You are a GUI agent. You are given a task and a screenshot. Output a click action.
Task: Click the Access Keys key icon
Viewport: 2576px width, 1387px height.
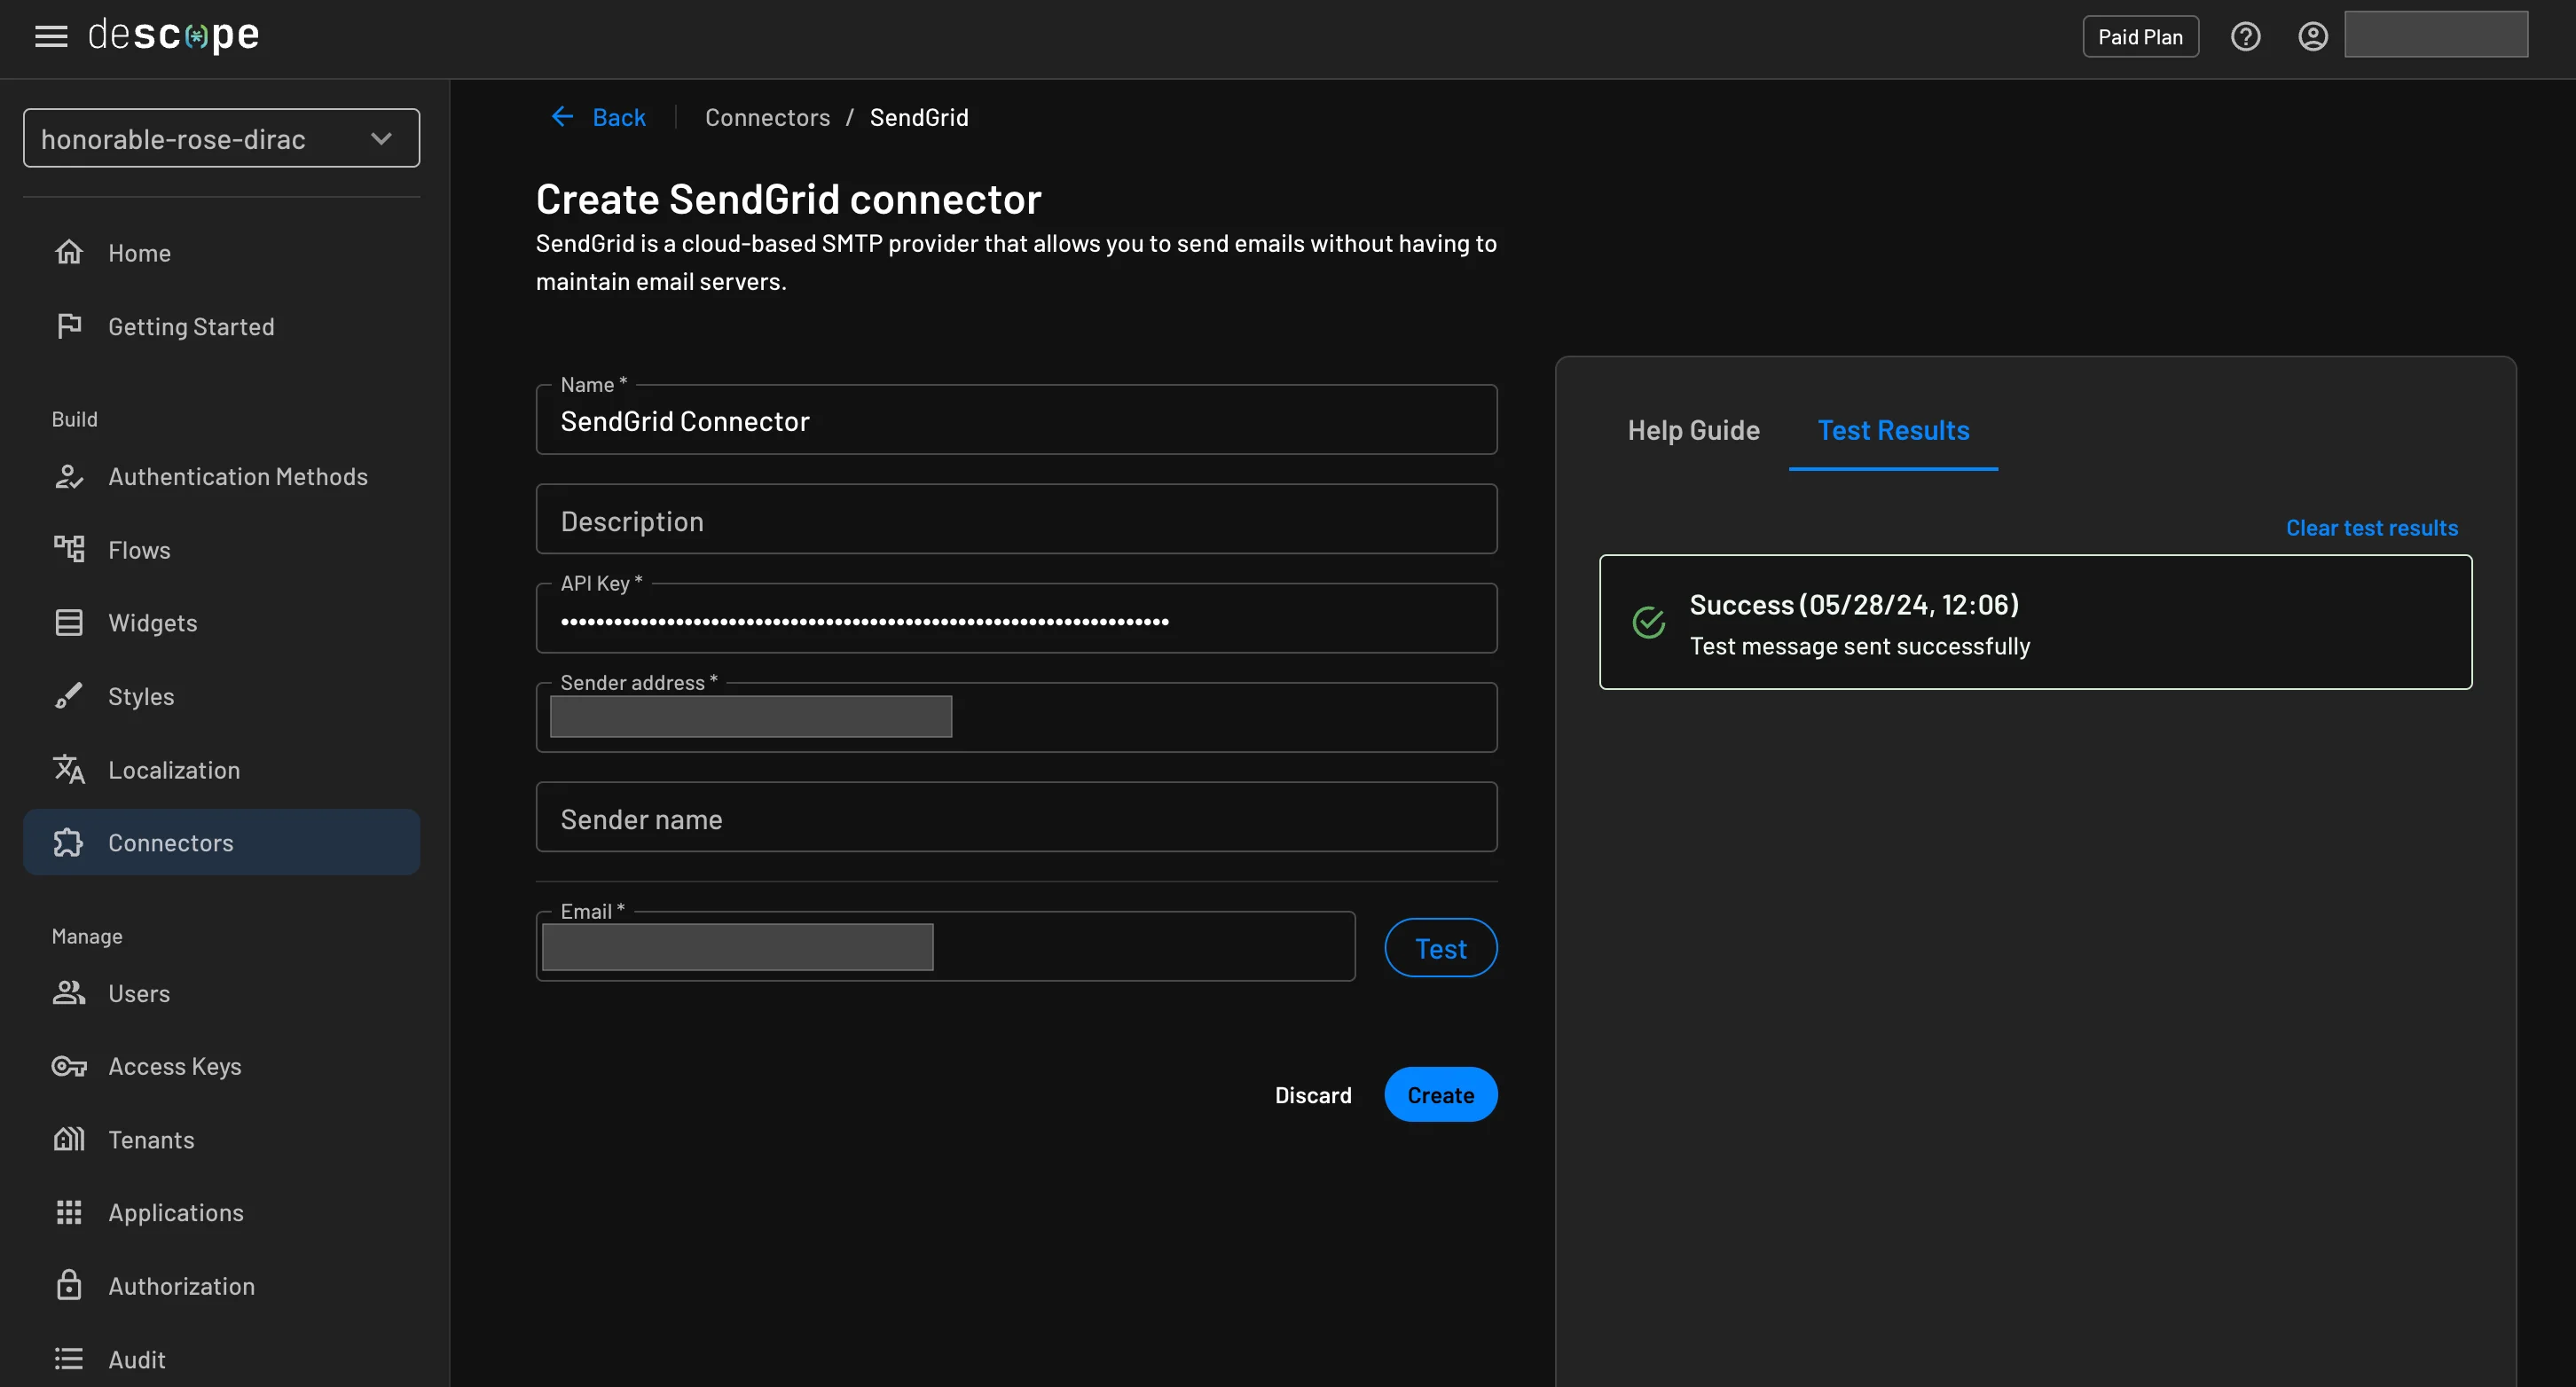tap(69, 1066)
